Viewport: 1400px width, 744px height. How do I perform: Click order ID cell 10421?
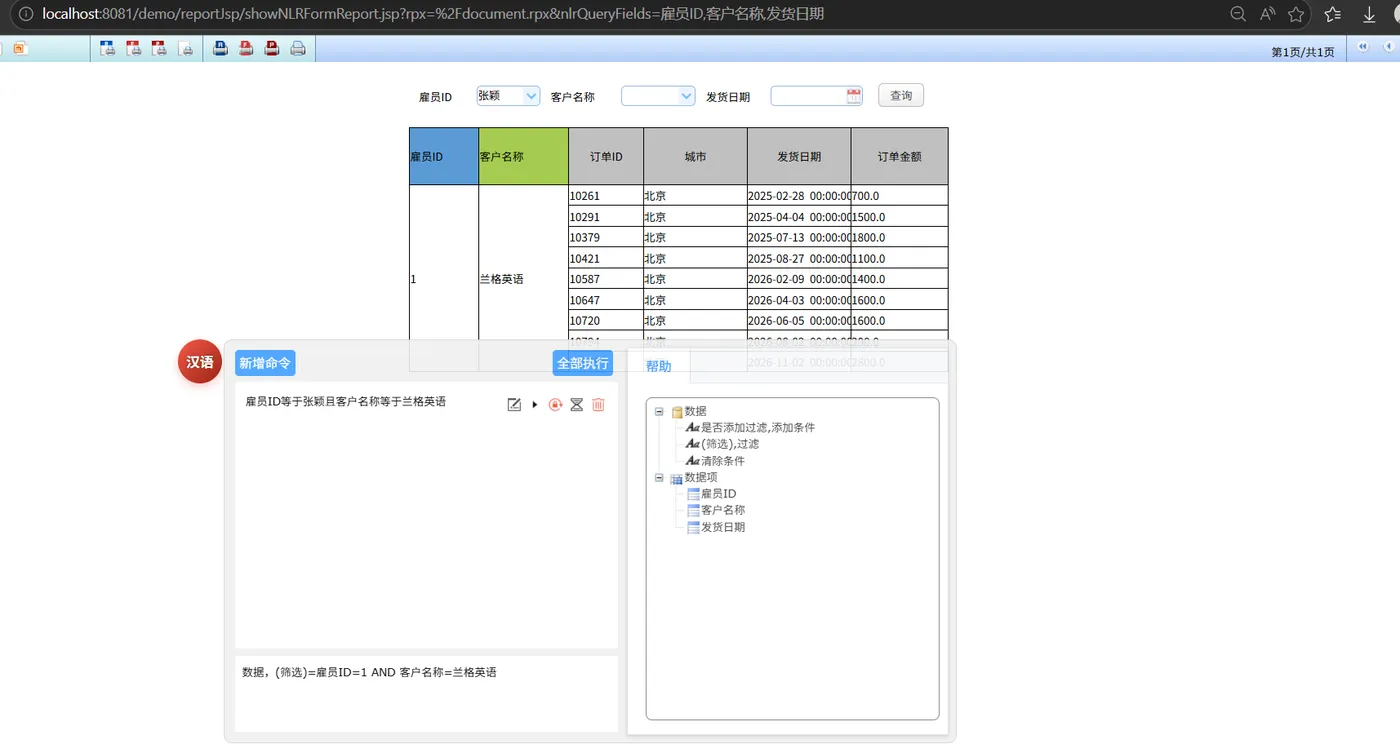coord(606,259)
